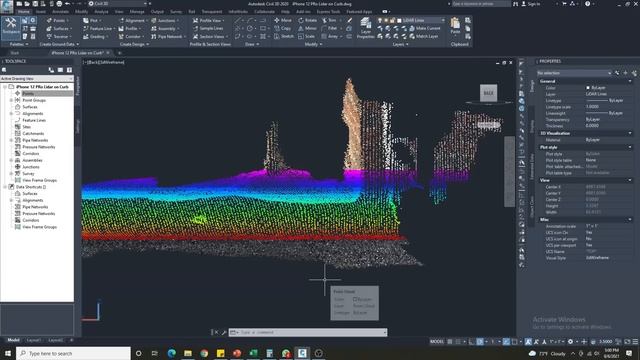Expand the Point Groups tree node
Image resolution: width=640 pixels, height=360 pixels.
[x=11, y=100]
